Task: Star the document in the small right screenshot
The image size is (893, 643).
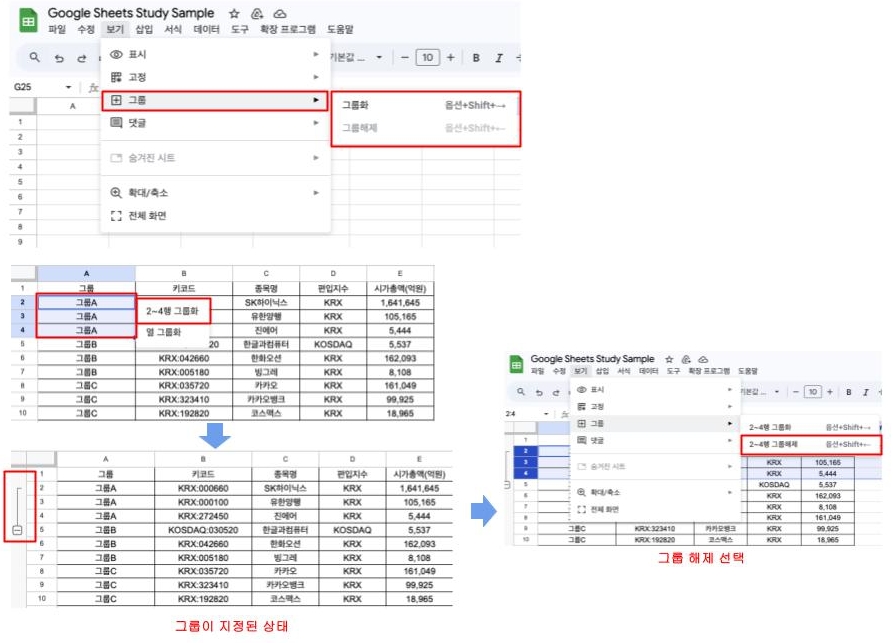Action: pyautogui.click(x=669, y=359)
